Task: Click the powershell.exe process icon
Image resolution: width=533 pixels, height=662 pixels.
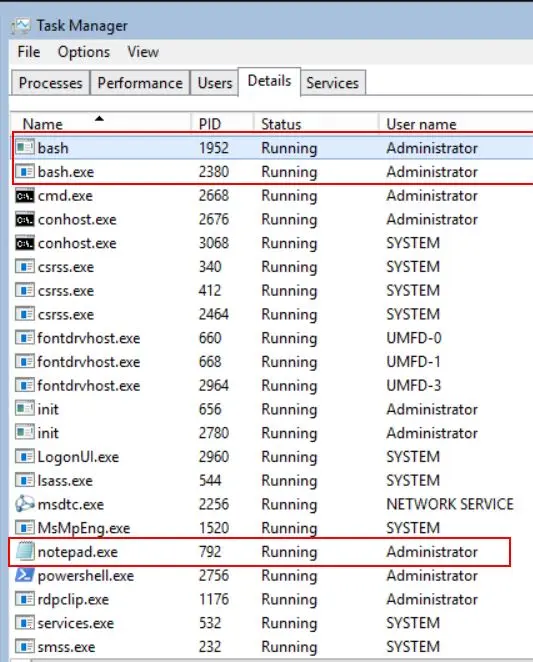Action: pyautogui.click(x=25, y=575)
